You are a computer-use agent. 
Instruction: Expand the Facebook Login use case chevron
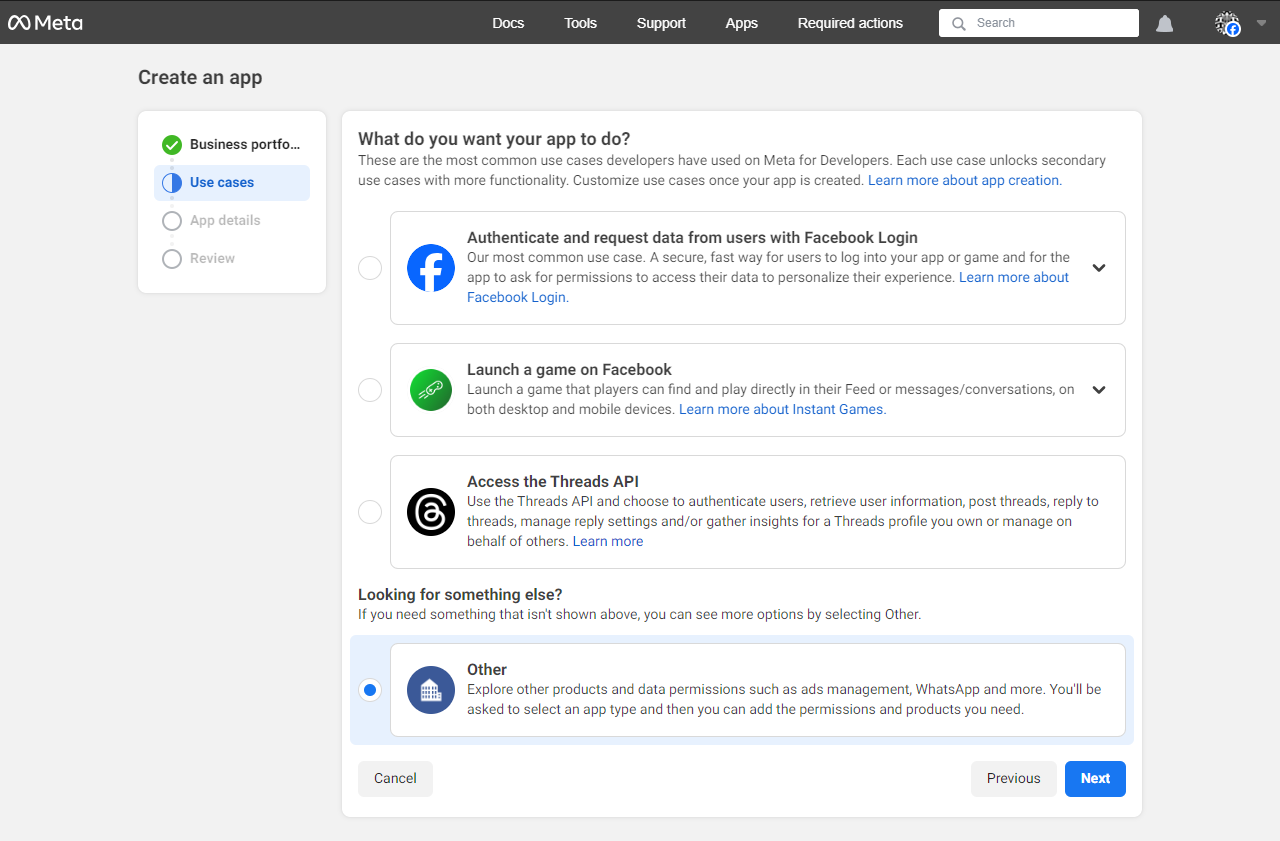tap(1099, 268)
